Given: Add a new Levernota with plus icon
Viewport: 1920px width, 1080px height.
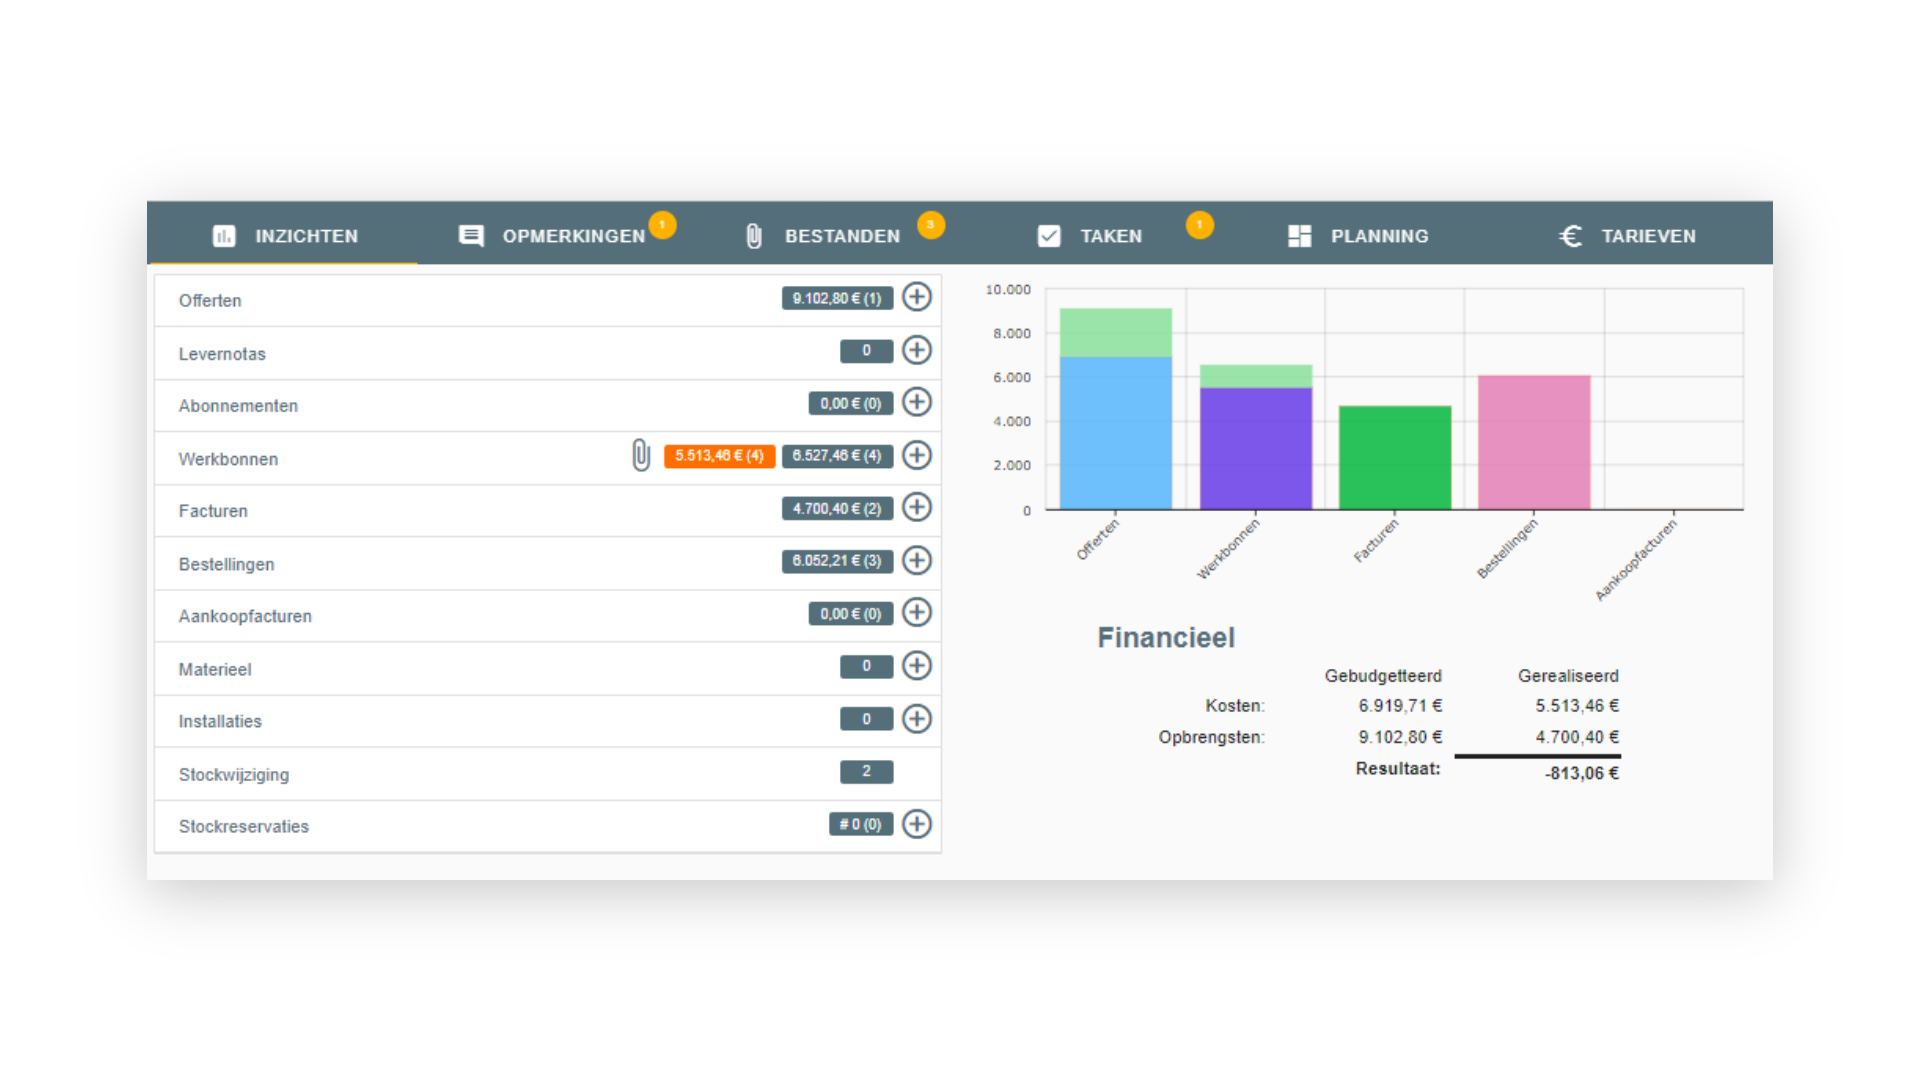Looking at the screenshot, I should pyautogui.click(x=916, y=350).
